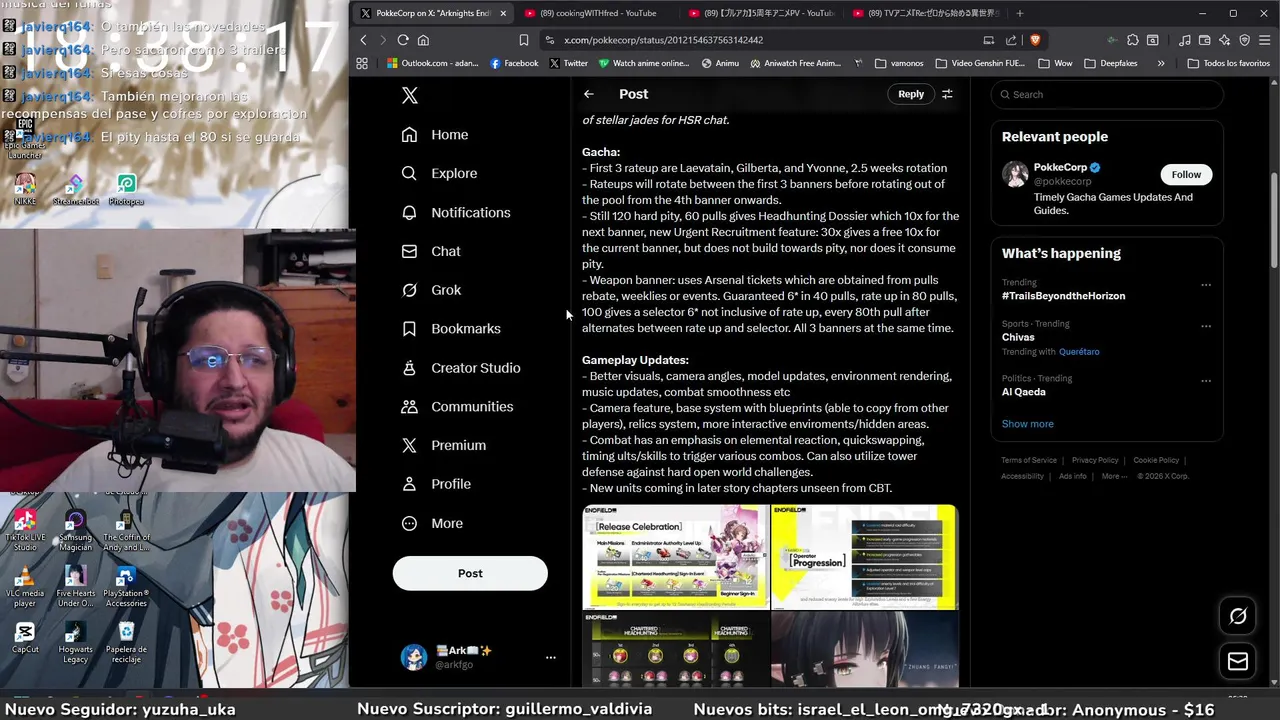This screenshot has height=720, width=1280.
Task: Open account menu dots beside @arkfgo
Action: point(550,657)
